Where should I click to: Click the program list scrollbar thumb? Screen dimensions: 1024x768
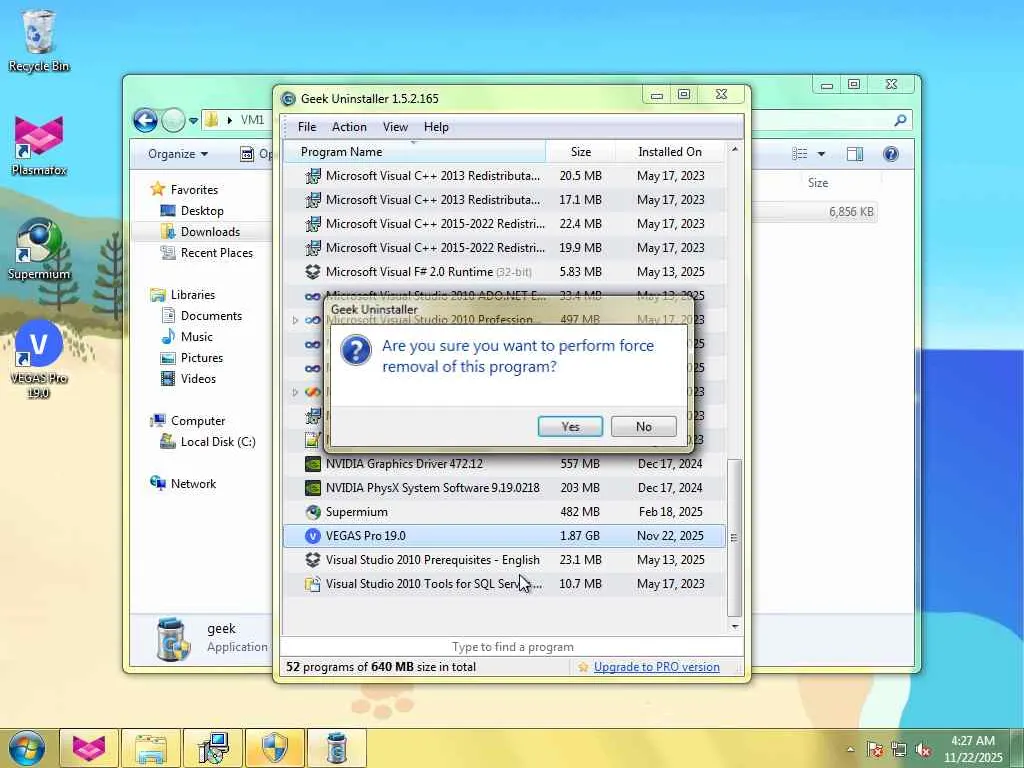pyautogui.click(x=735, y=537)
